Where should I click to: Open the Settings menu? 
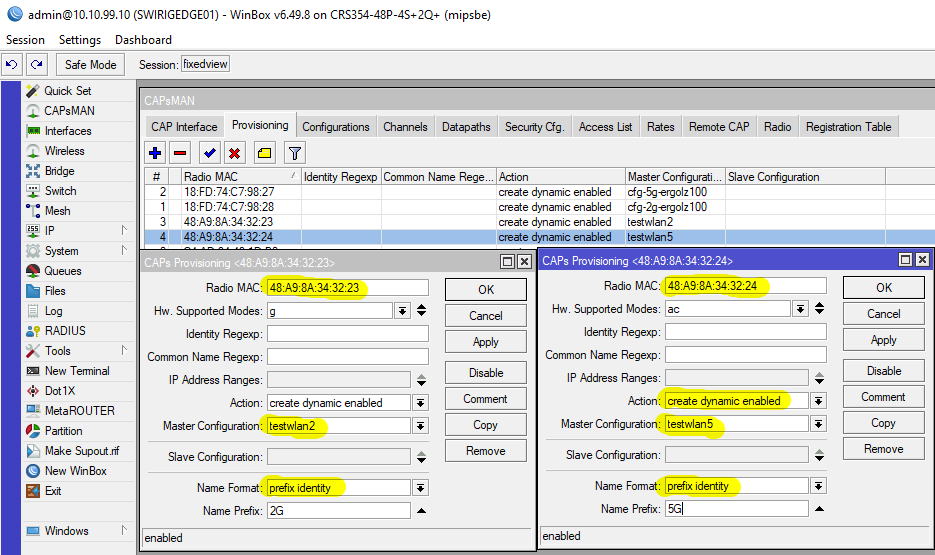(x=80, y=40)
